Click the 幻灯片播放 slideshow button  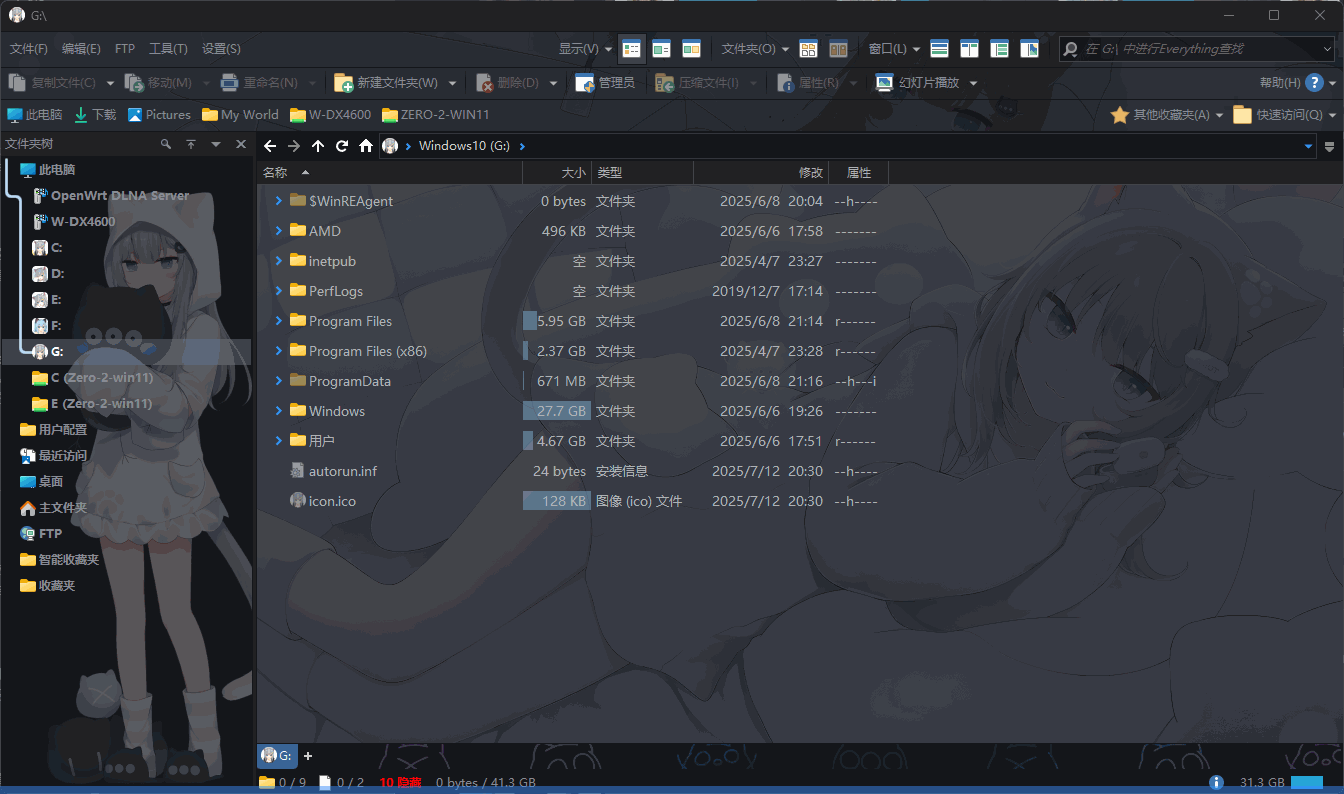pyautogui.click(x=918, y=83)
